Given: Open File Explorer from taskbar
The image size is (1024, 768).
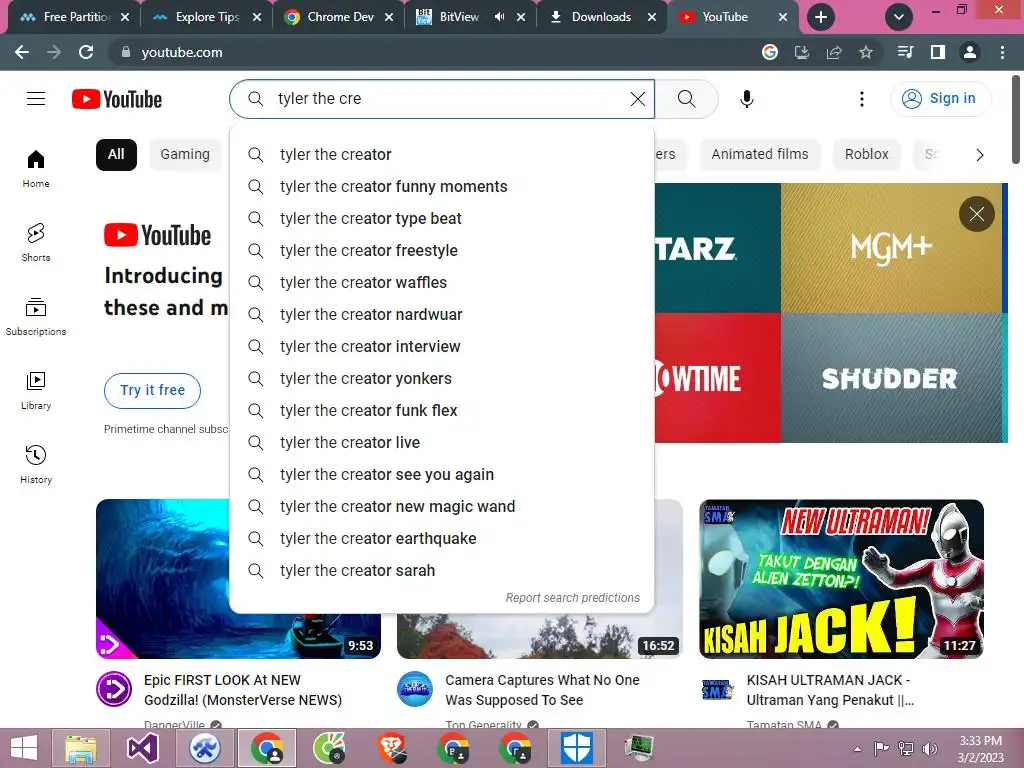Looking at the screenshot, I should (81, 748).
